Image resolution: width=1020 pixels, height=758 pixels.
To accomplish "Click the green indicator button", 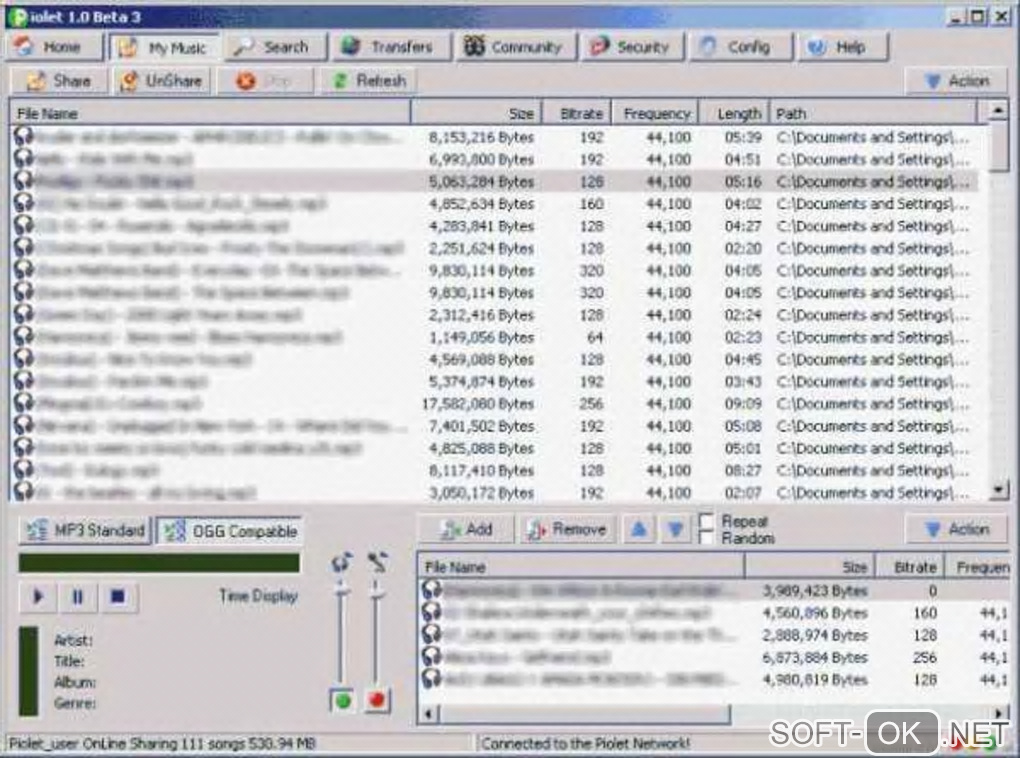I will click(x=343, y=700).
